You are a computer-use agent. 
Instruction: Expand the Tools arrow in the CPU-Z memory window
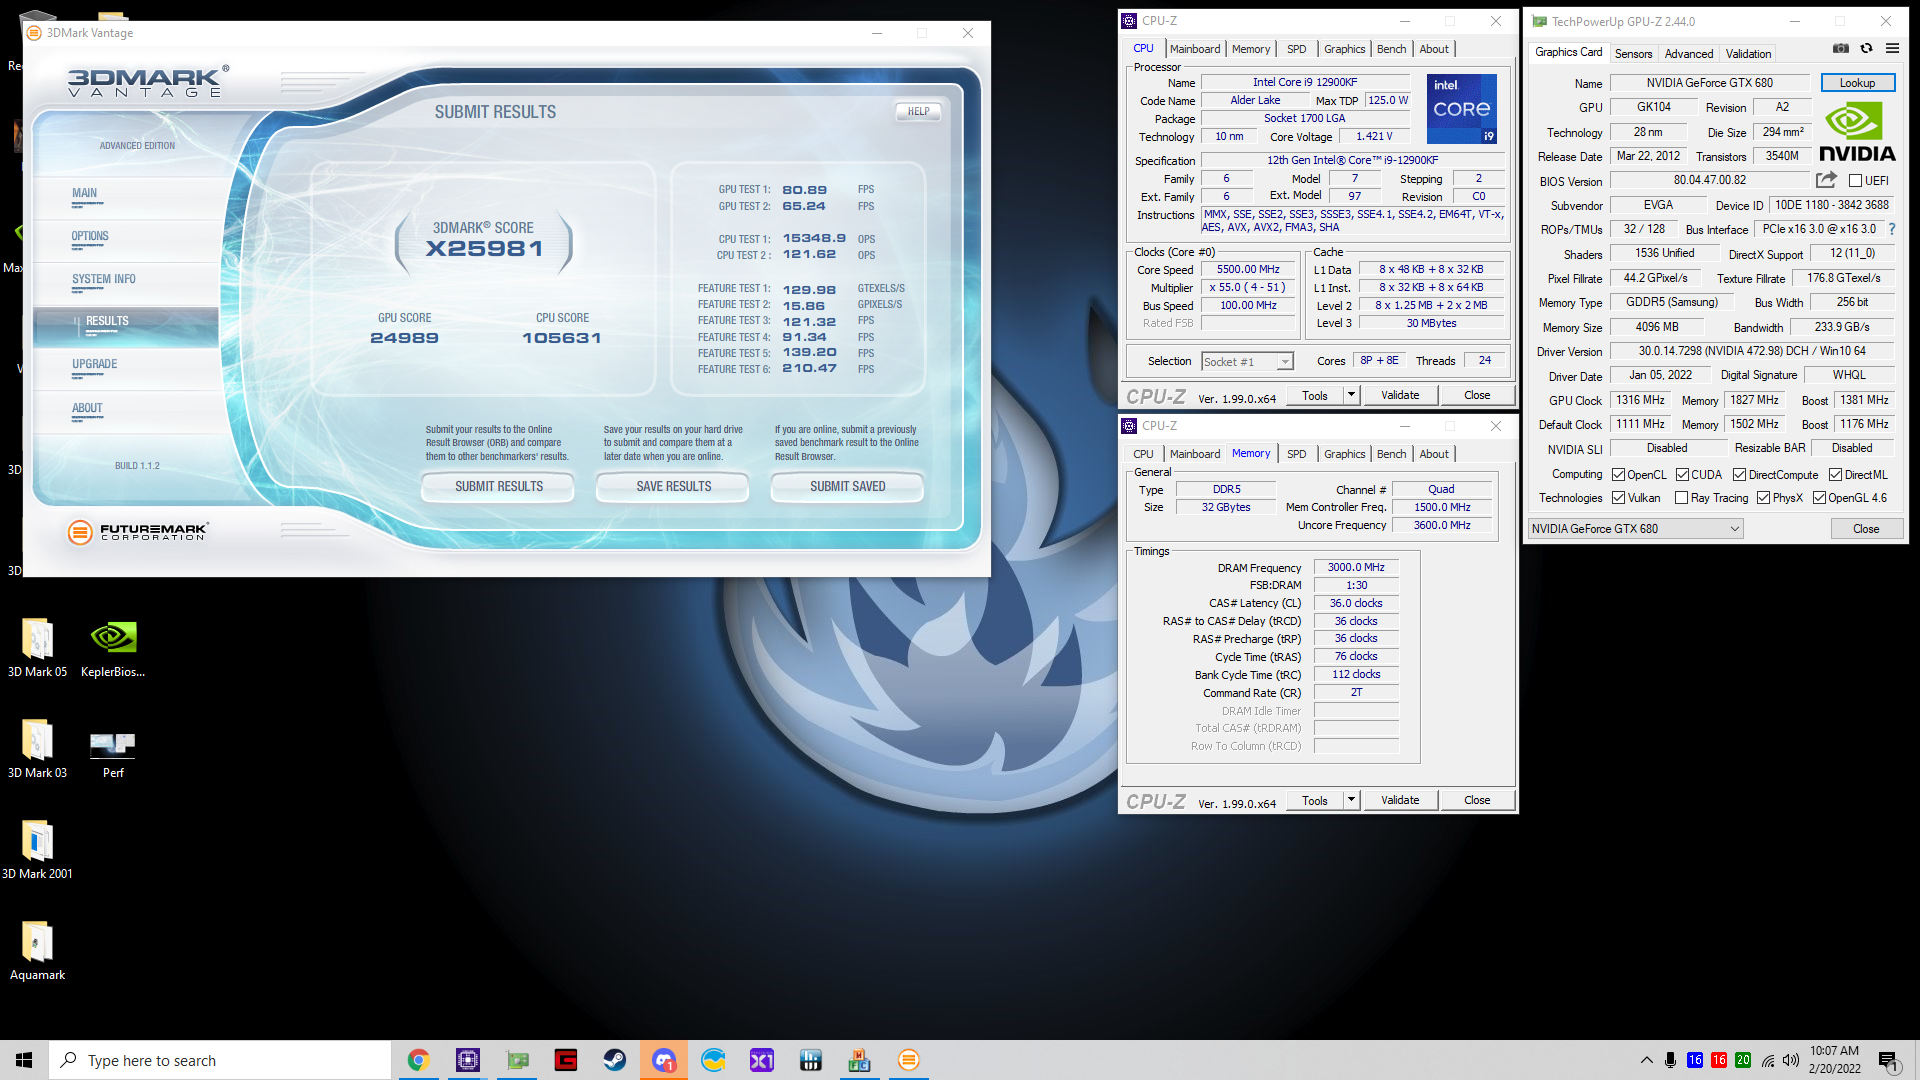tap(1351, 800)
